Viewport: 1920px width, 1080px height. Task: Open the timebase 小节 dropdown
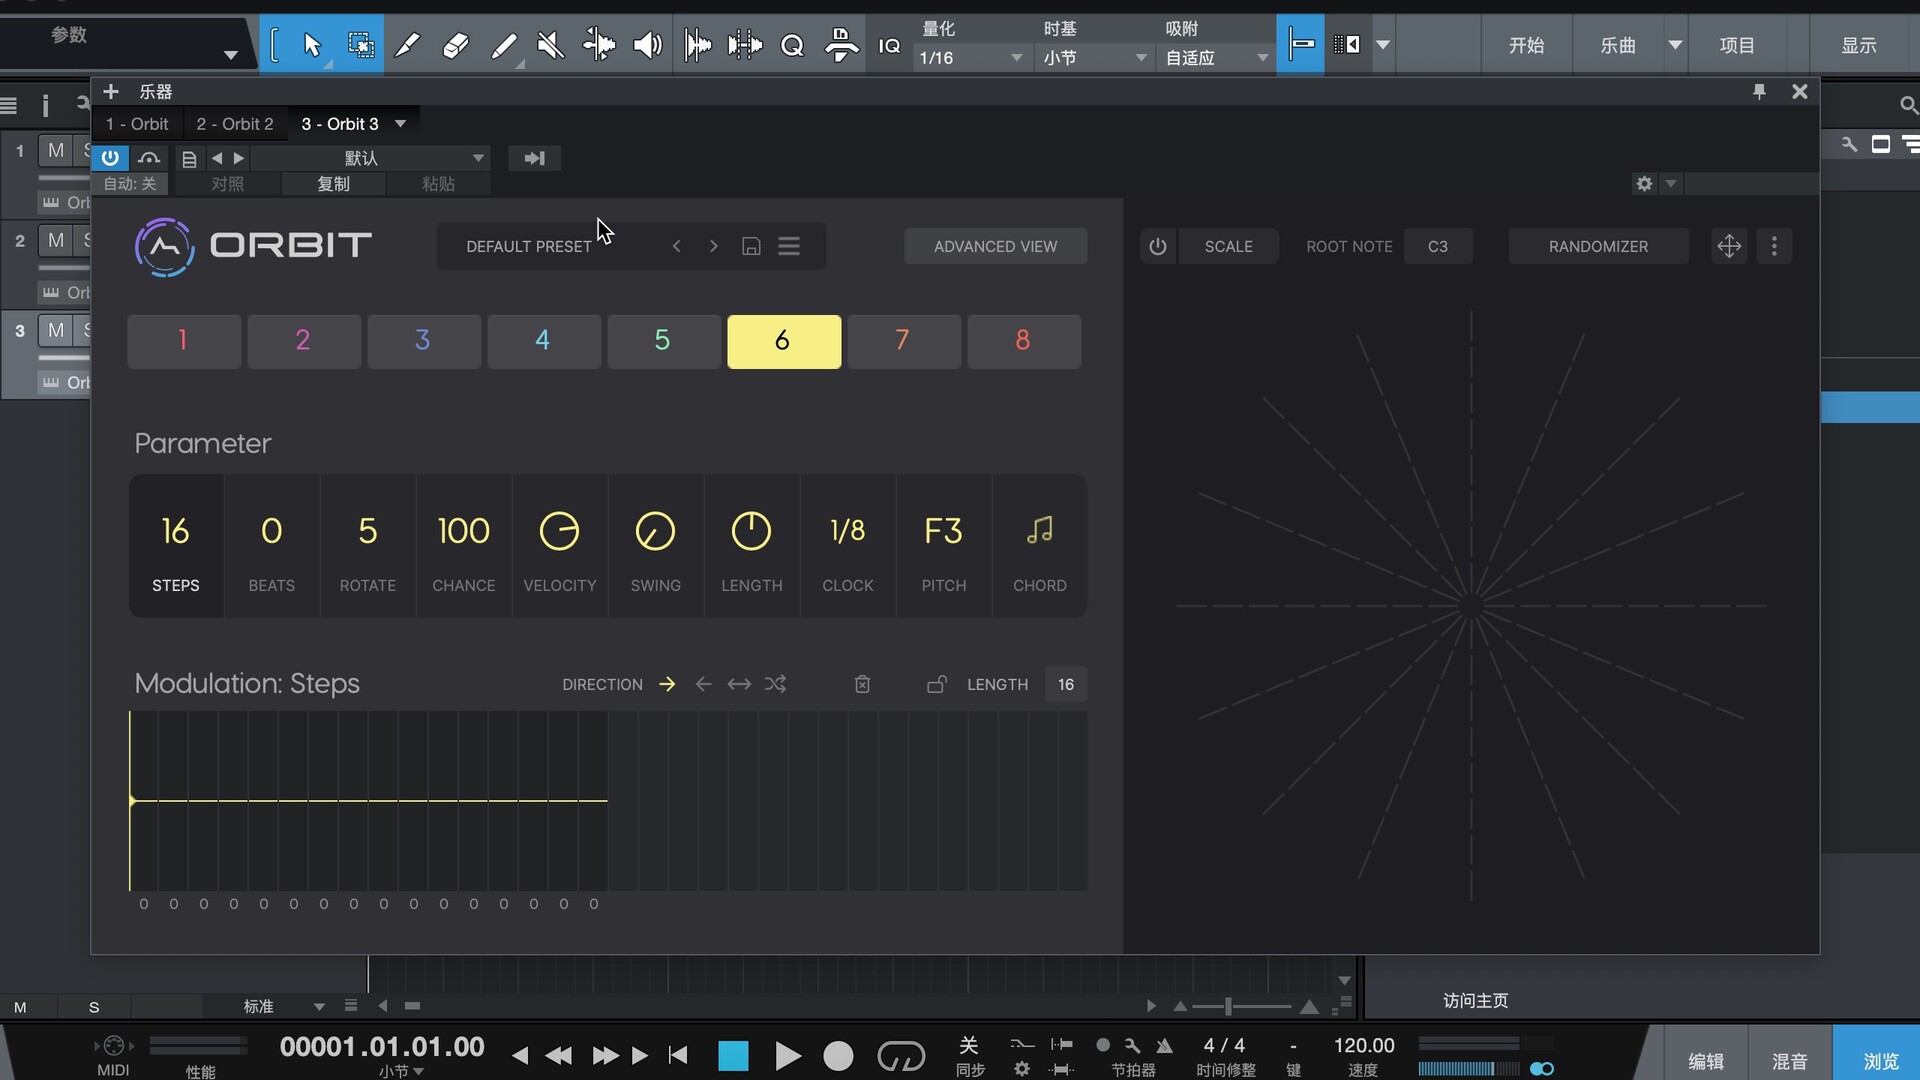1094,58
